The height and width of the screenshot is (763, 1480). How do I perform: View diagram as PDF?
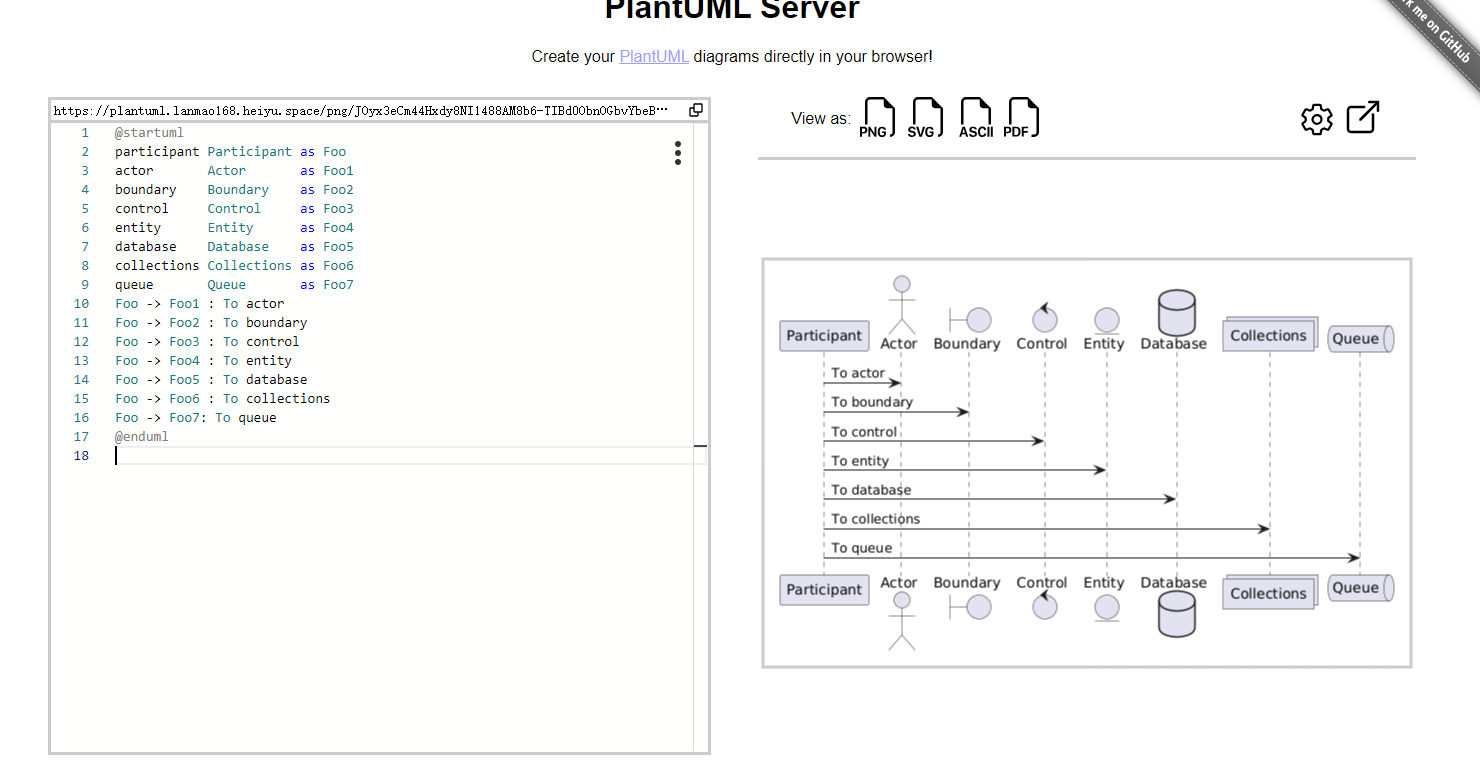(1022, 118)
